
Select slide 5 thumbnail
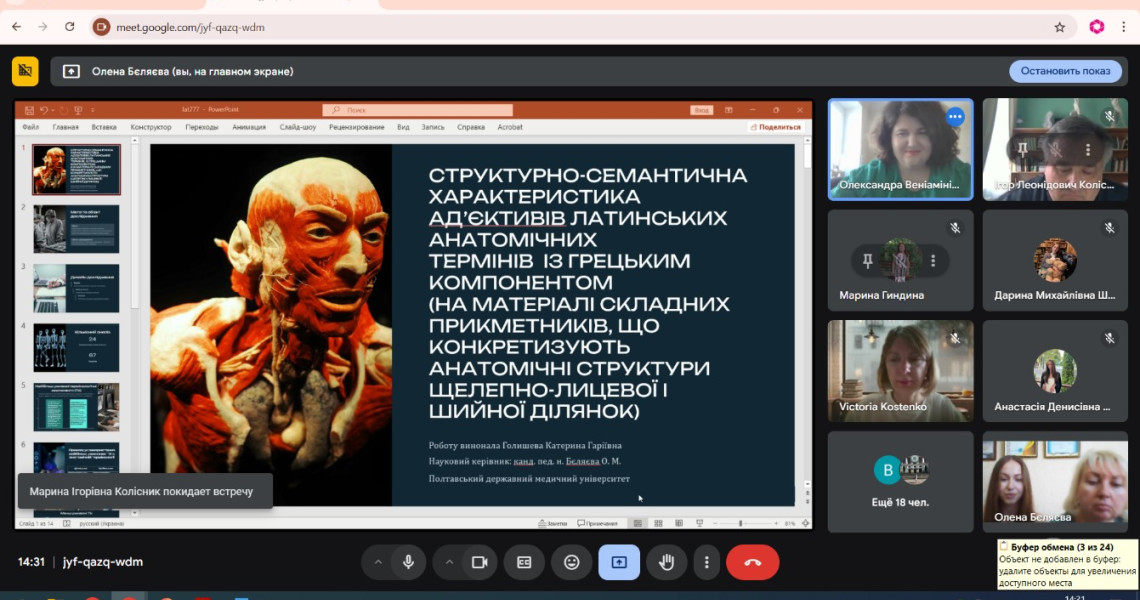(x=76, y=407)
